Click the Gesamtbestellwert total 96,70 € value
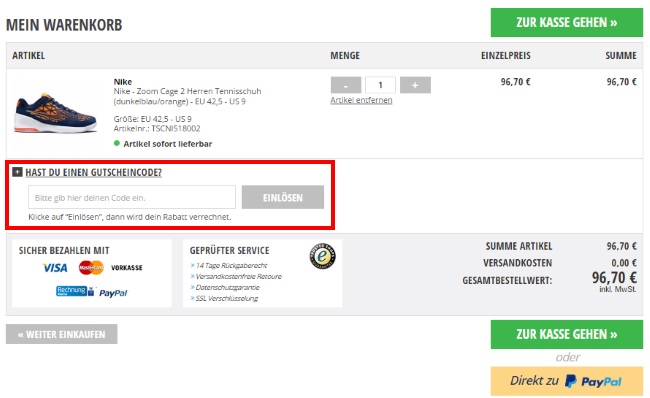650x398 pixels. [614, 277]
